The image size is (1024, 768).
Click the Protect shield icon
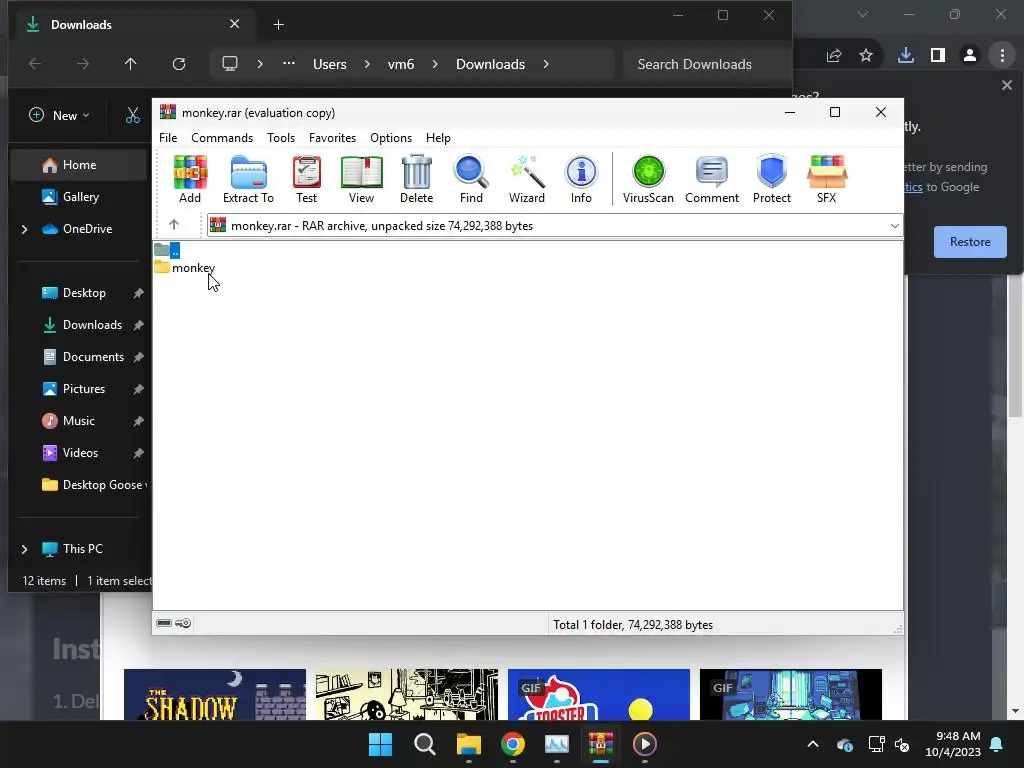[x=771, y=180]
